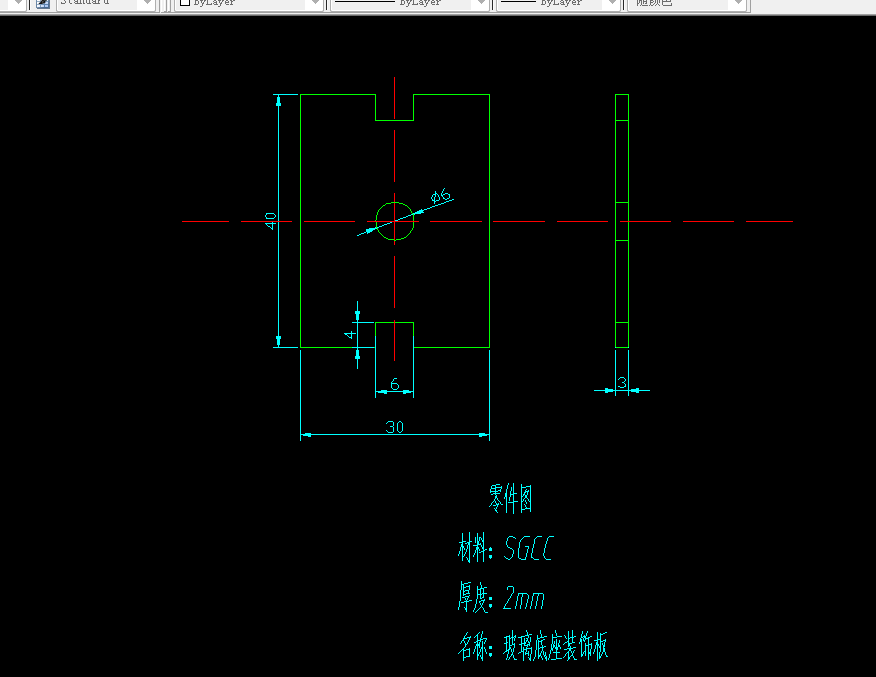The image size is (876, 677).
Task: Select the side view thickness dimension 3
Action: 622,383
